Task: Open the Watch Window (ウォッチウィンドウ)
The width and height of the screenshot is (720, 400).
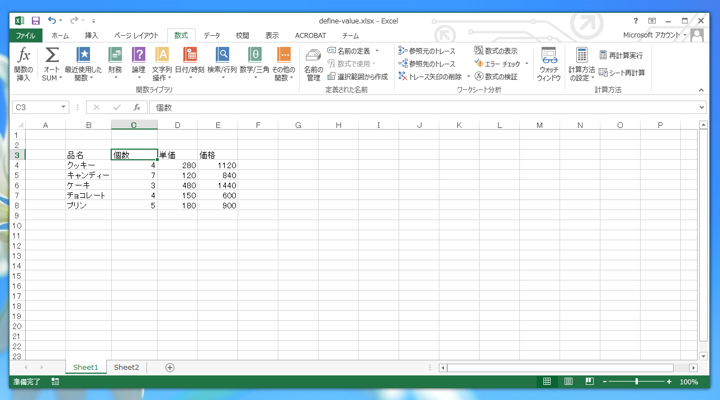Action: click(x=549, y=64)
